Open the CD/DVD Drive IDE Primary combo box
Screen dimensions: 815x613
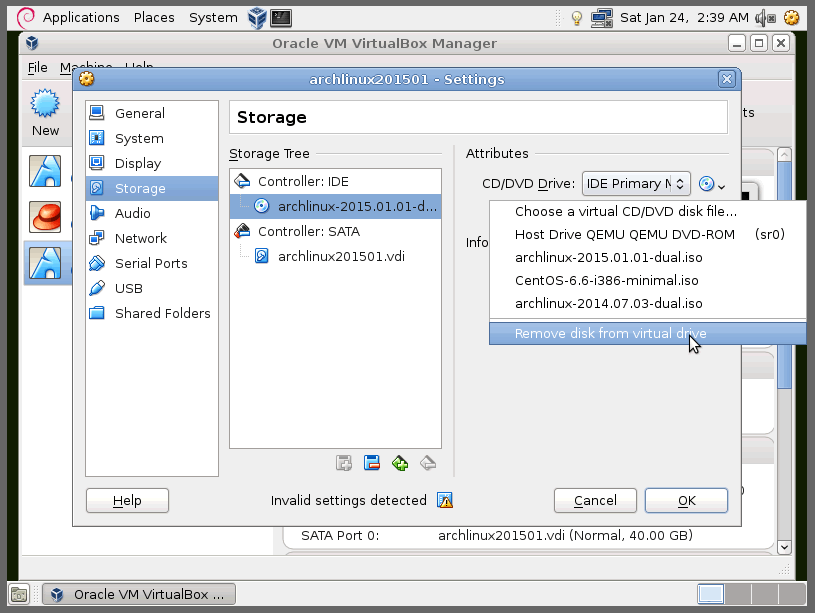click(636, 184)
